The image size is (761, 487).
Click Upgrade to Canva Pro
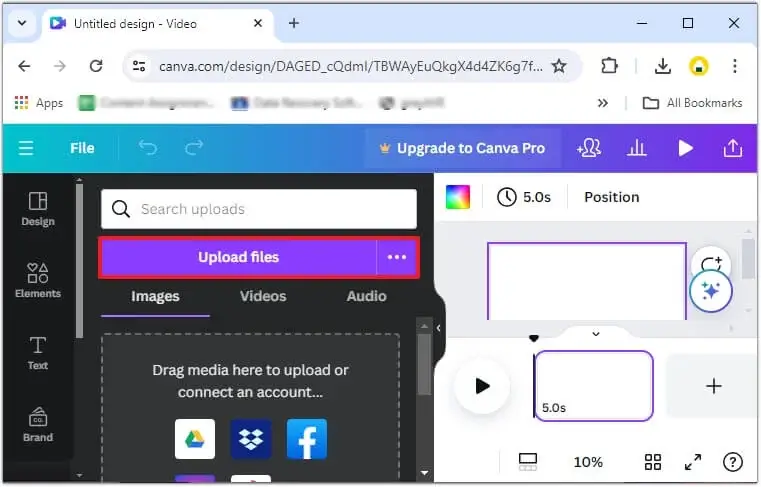pyautogui.click(x=462, y=148)
